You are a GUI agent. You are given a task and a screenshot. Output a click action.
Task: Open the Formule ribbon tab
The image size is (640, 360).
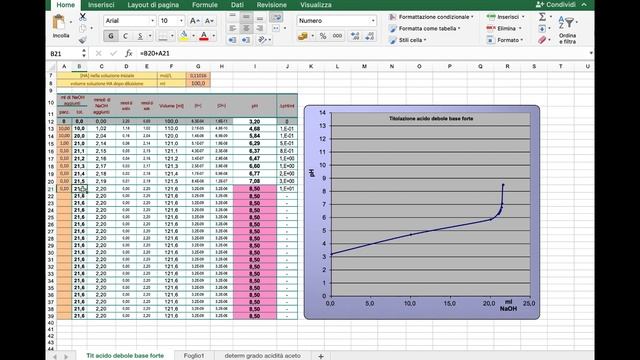pyautogui.click(x=204, y=5)
